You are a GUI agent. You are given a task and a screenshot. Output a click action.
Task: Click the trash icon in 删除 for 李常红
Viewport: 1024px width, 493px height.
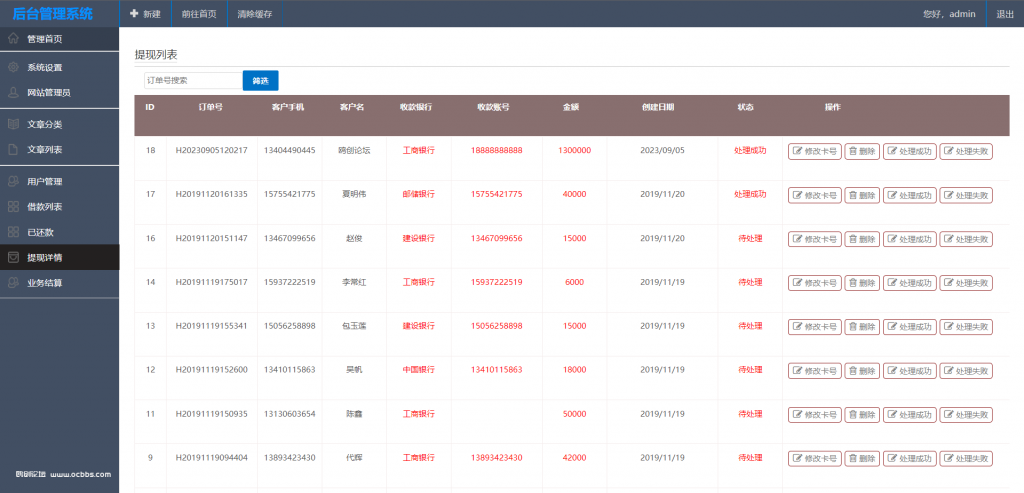pyautogui.click(x=853, y=283)
